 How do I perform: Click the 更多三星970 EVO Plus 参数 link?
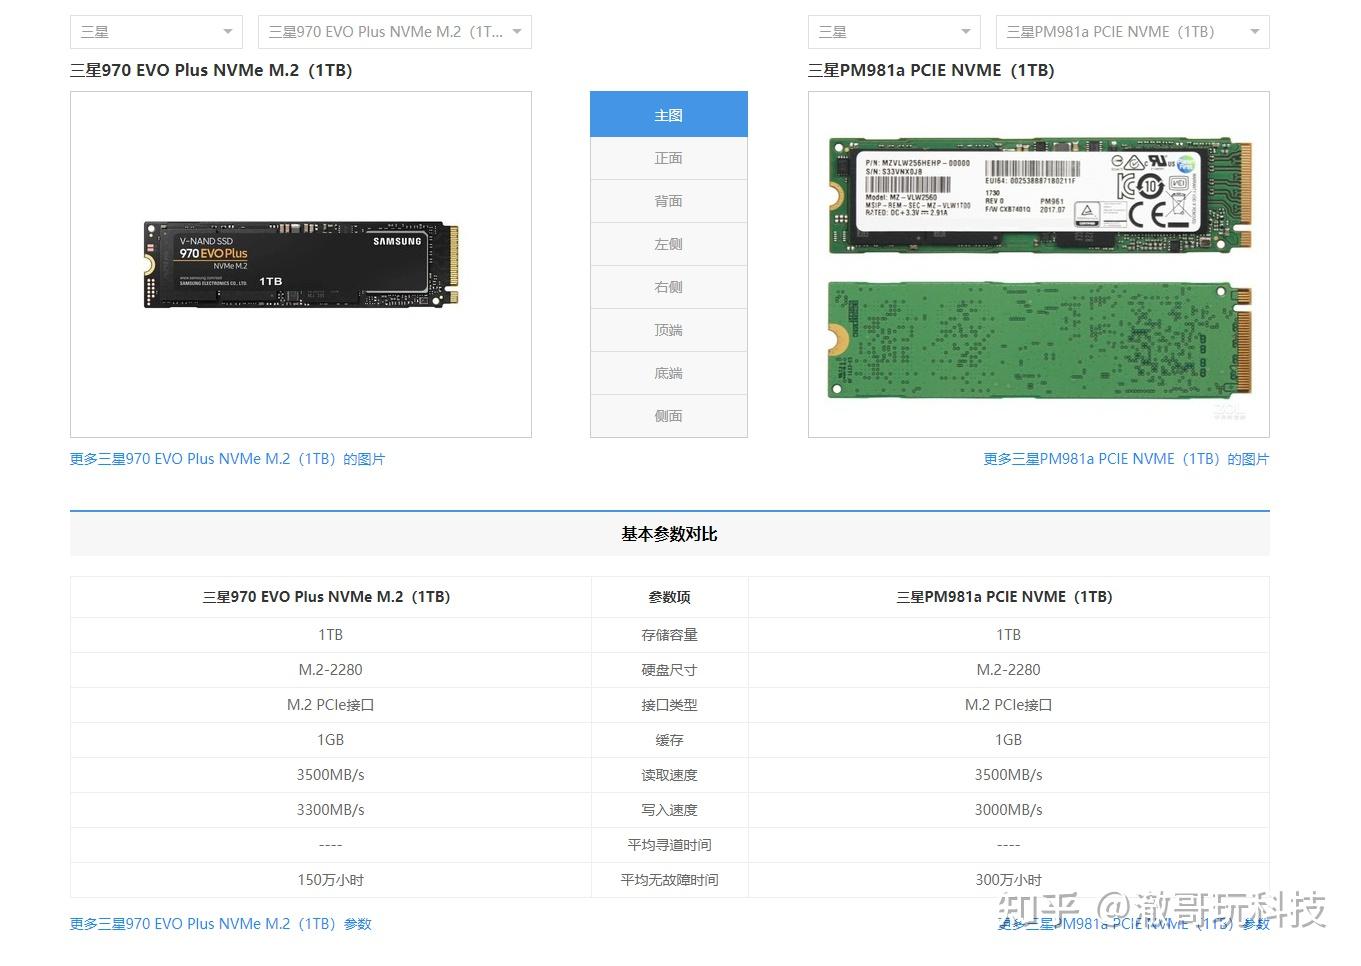220,923
